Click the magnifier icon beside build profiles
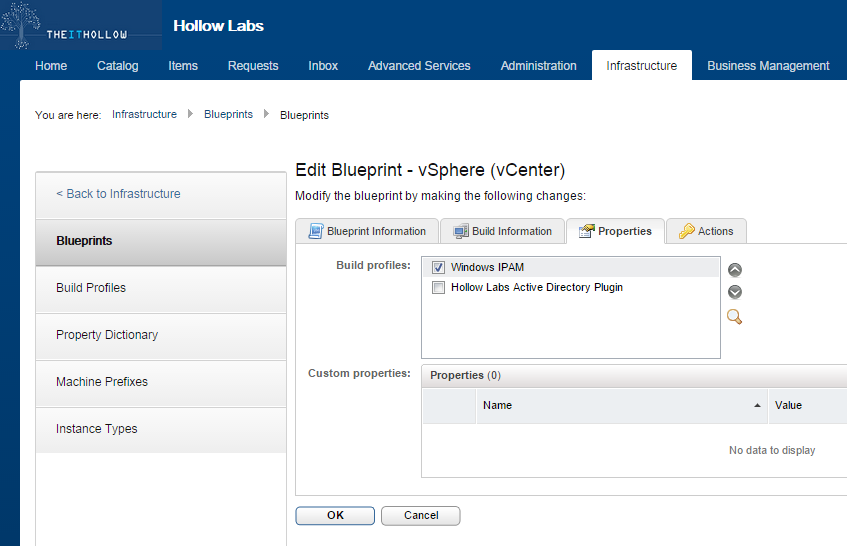Screen dimensions: 847x546 point(734,317)
